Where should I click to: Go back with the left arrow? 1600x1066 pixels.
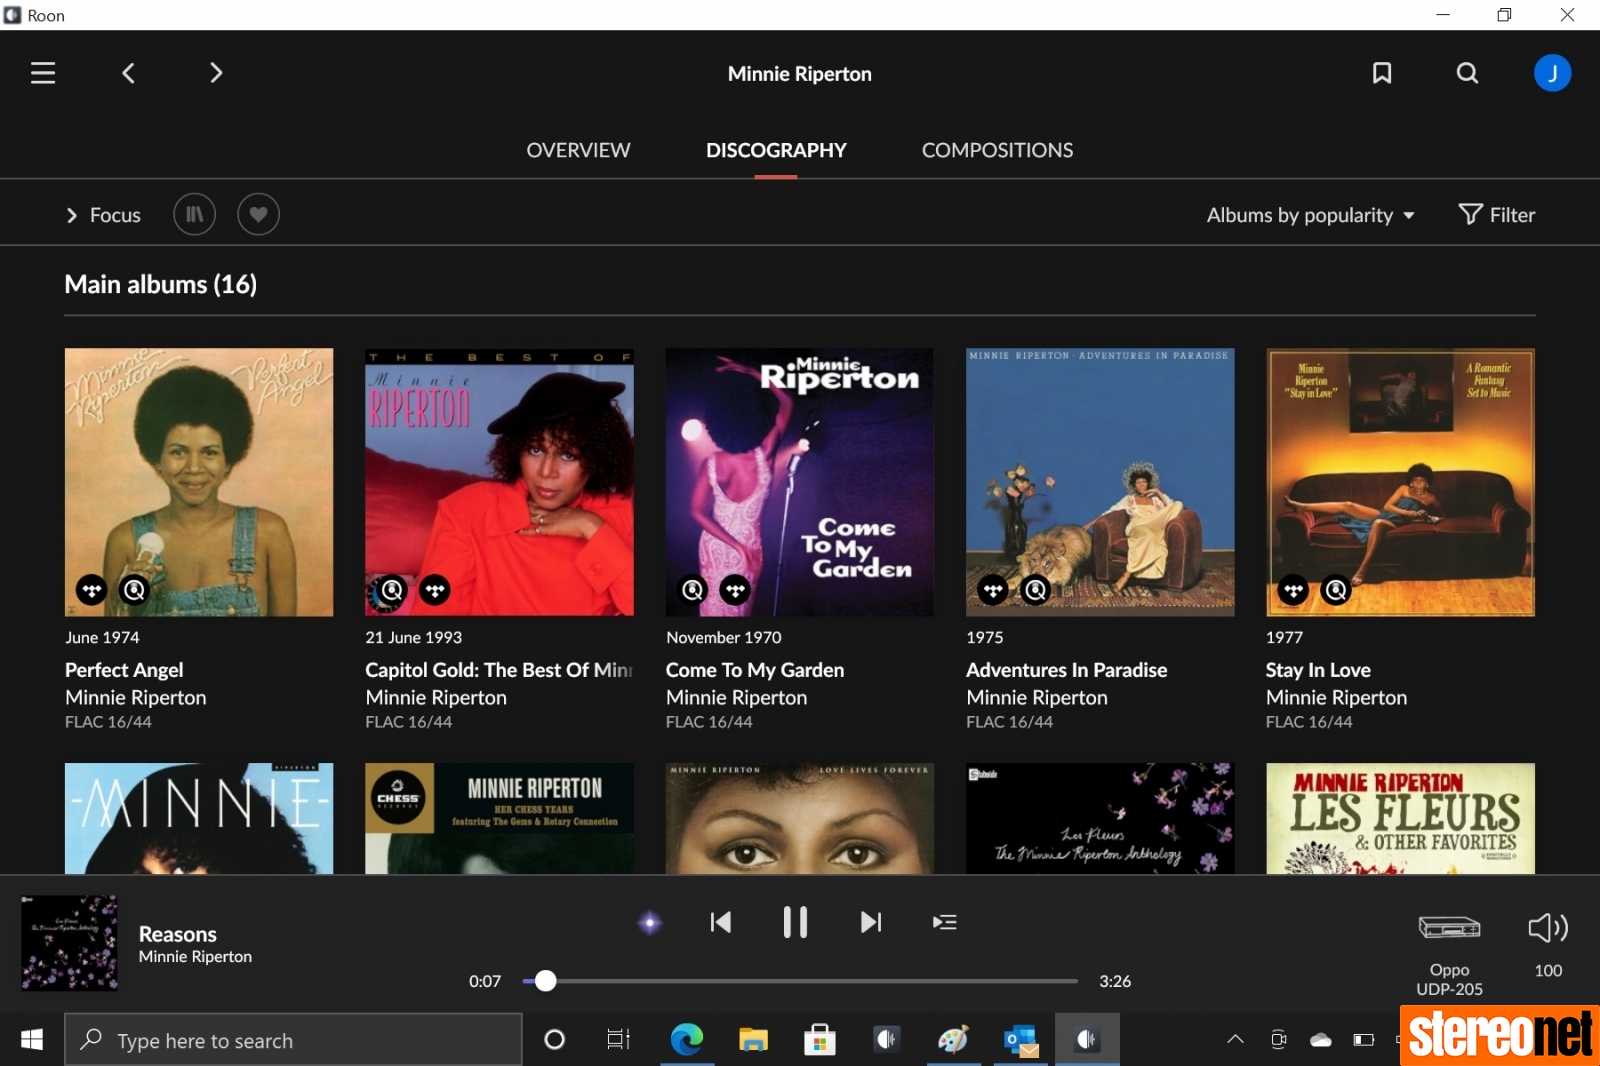point(128,73)
